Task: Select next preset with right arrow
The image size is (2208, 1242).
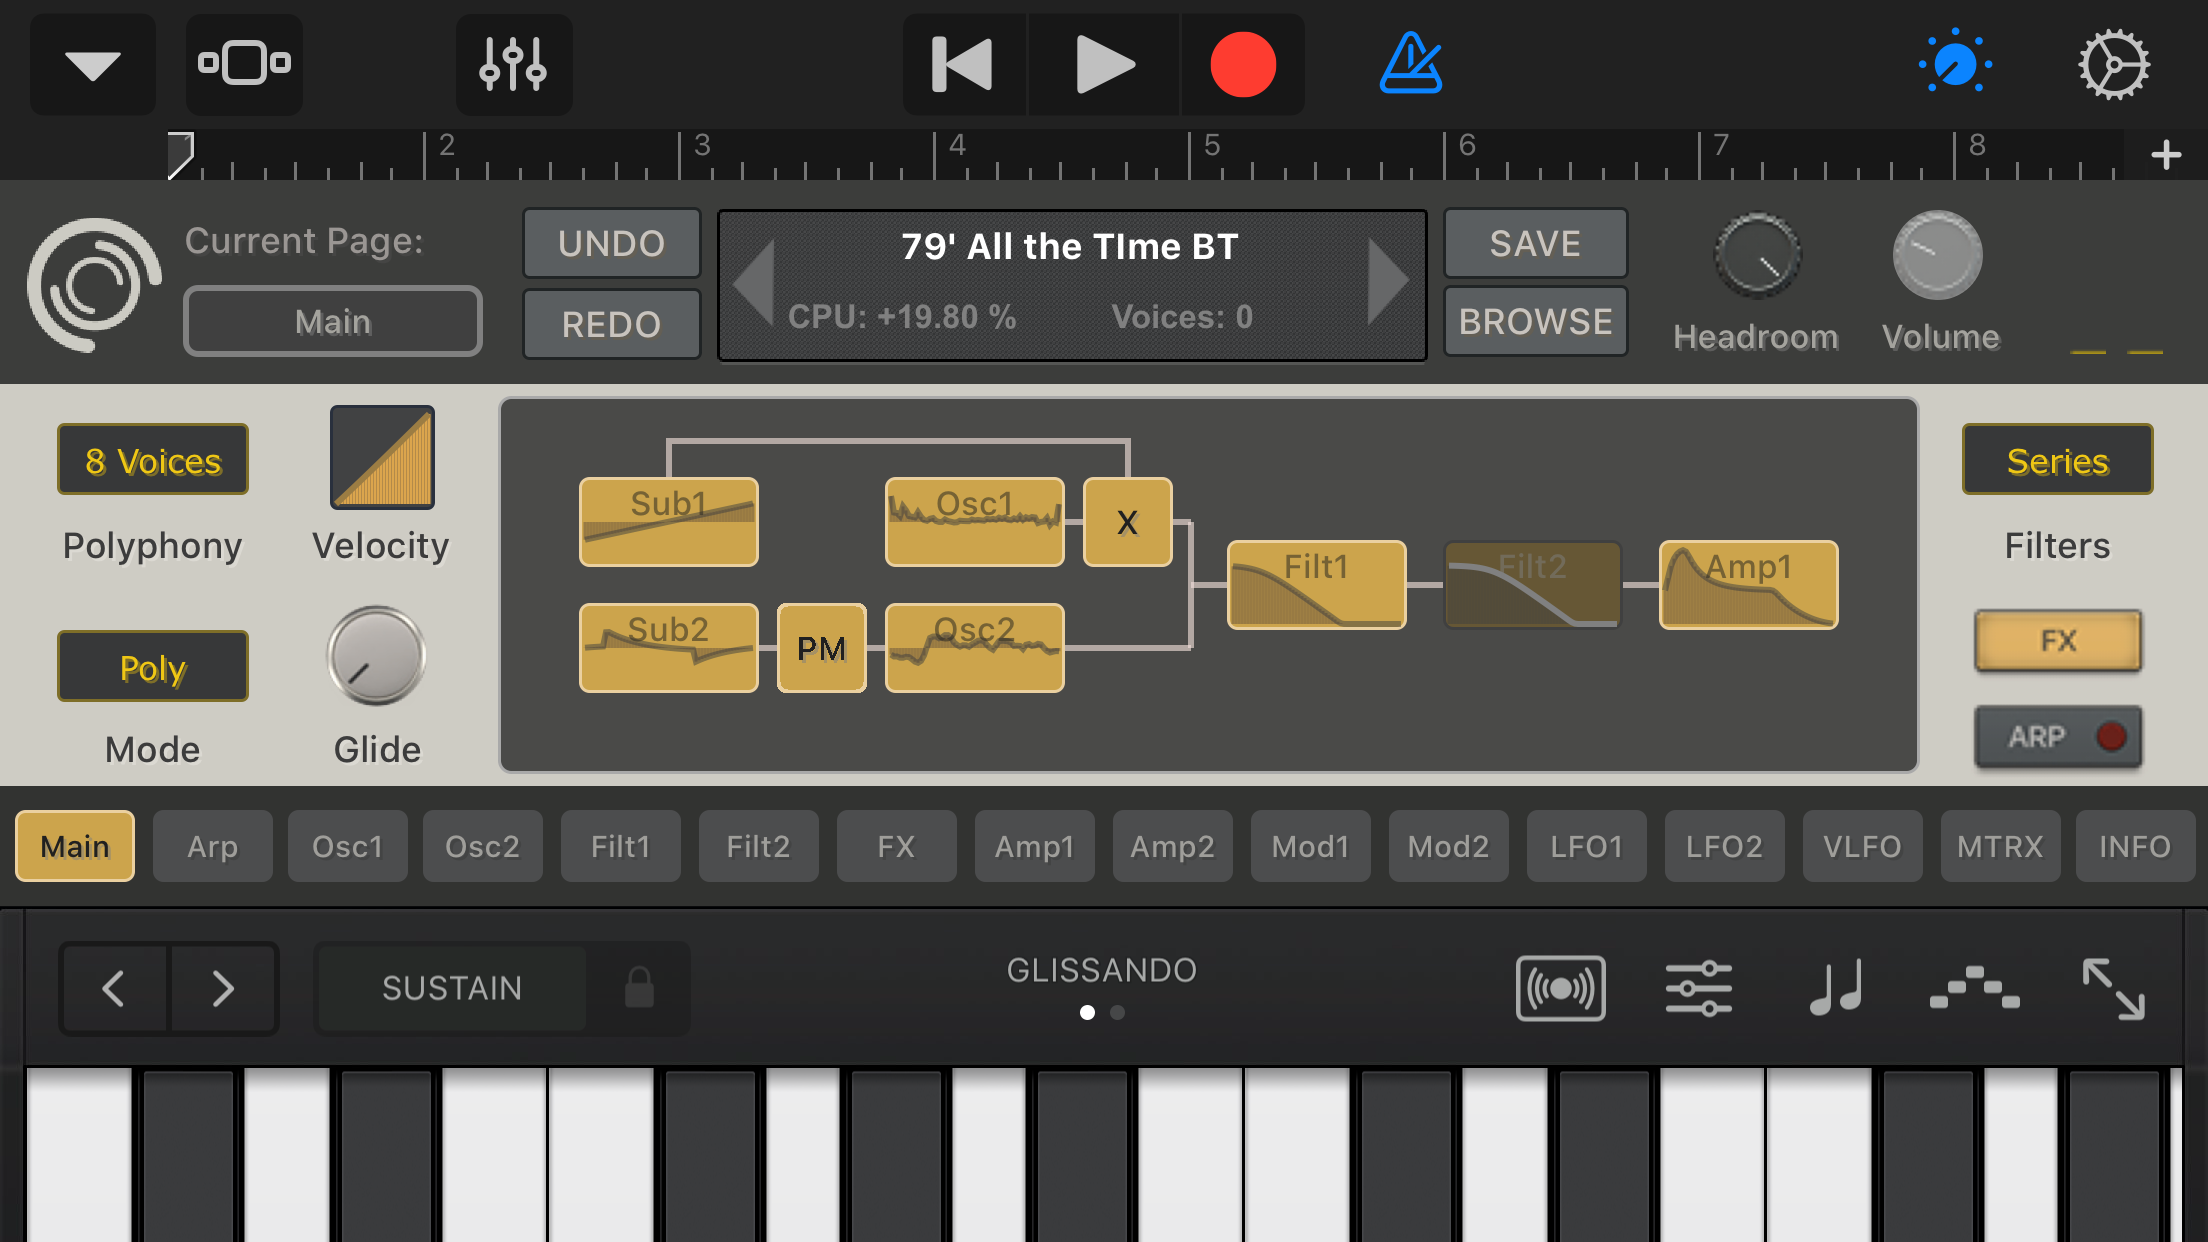Action: coord(1388,282)
